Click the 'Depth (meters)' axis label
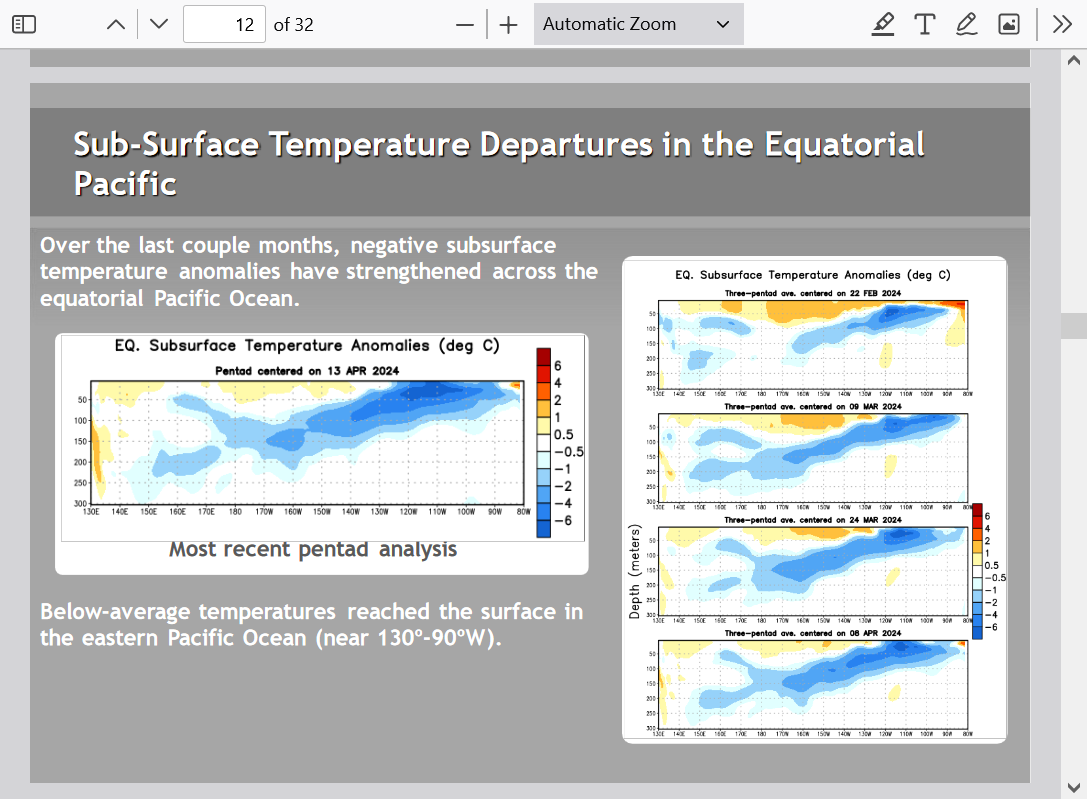 coord(634,571)
